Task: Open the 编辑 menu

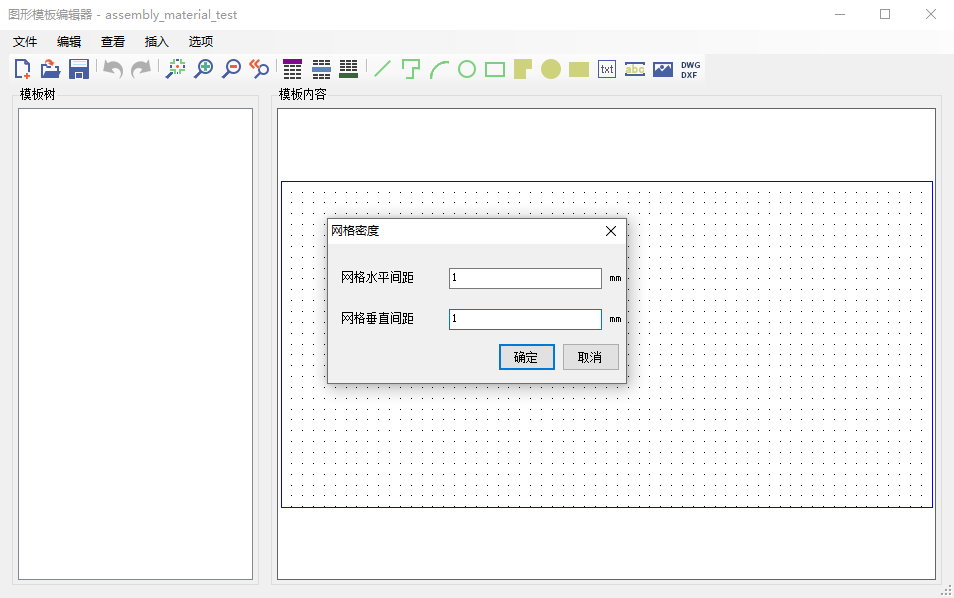Action: [x=69, y=41]
